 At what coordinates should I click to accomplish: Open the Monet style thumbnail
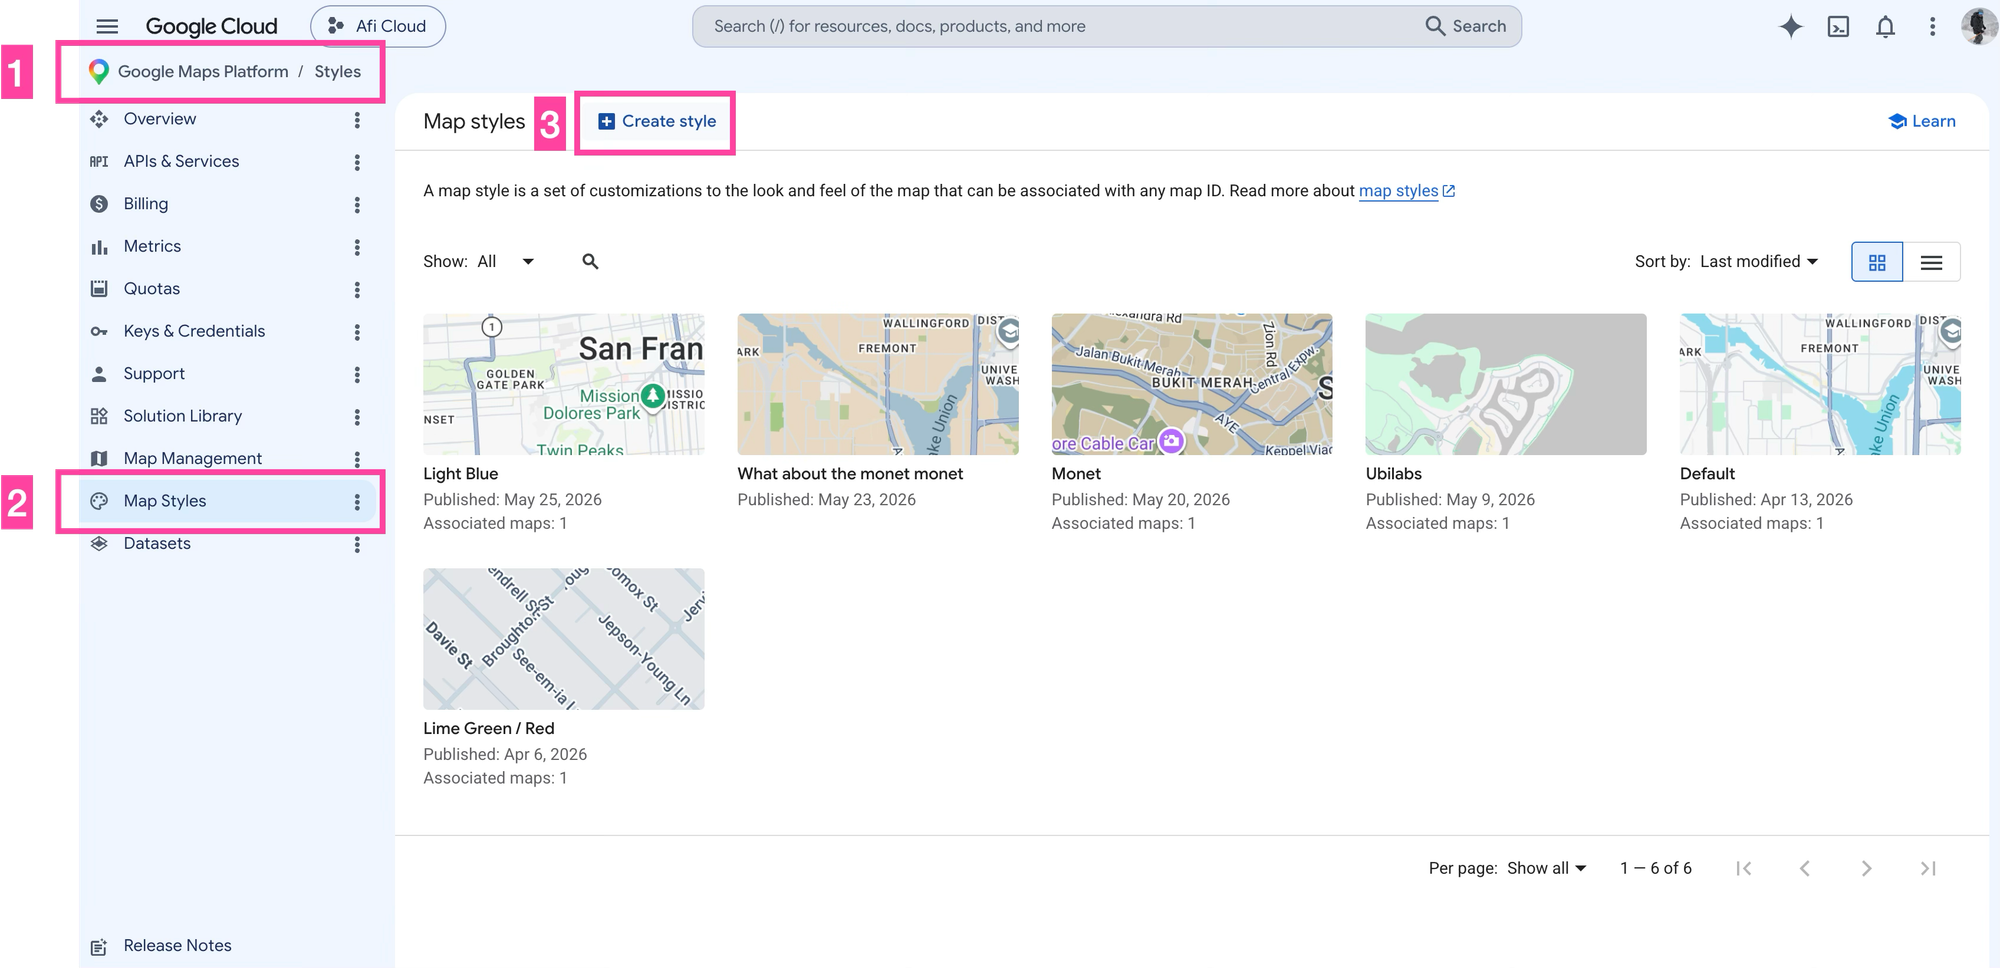(x=1191, y=384)
